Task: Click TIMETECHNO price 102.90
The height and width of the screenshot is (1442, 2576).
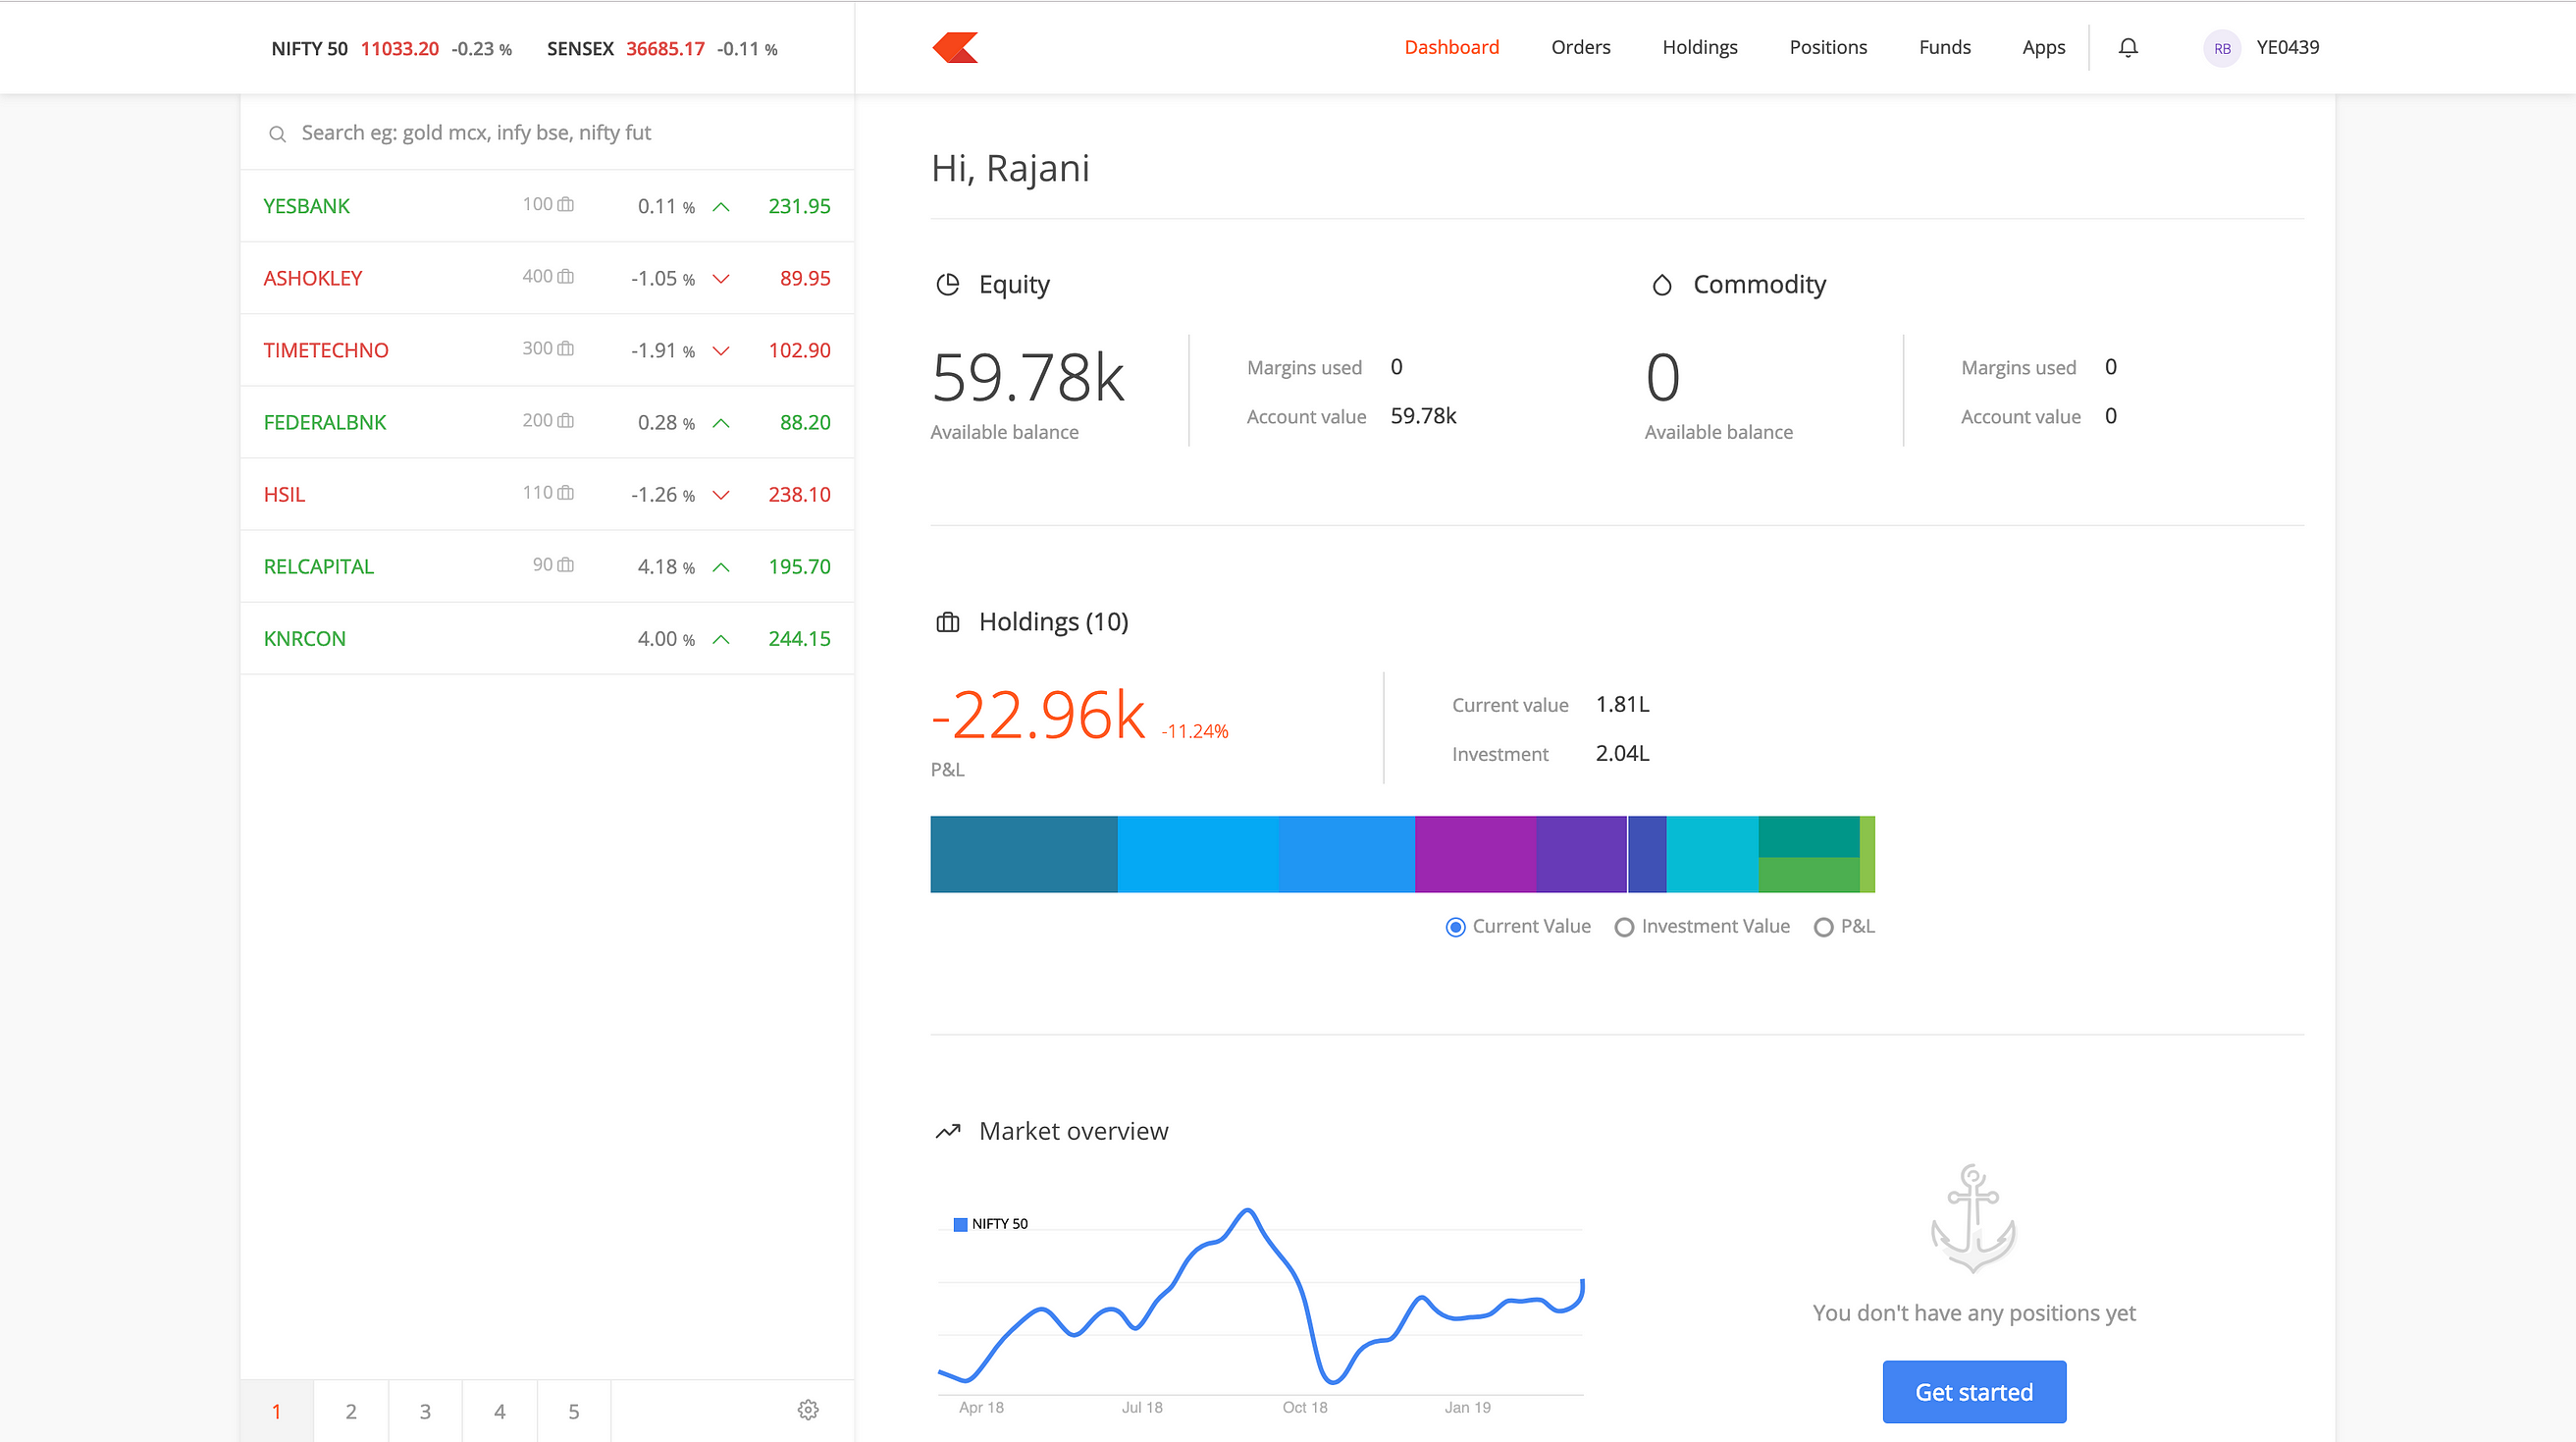Action: point(799,351)
